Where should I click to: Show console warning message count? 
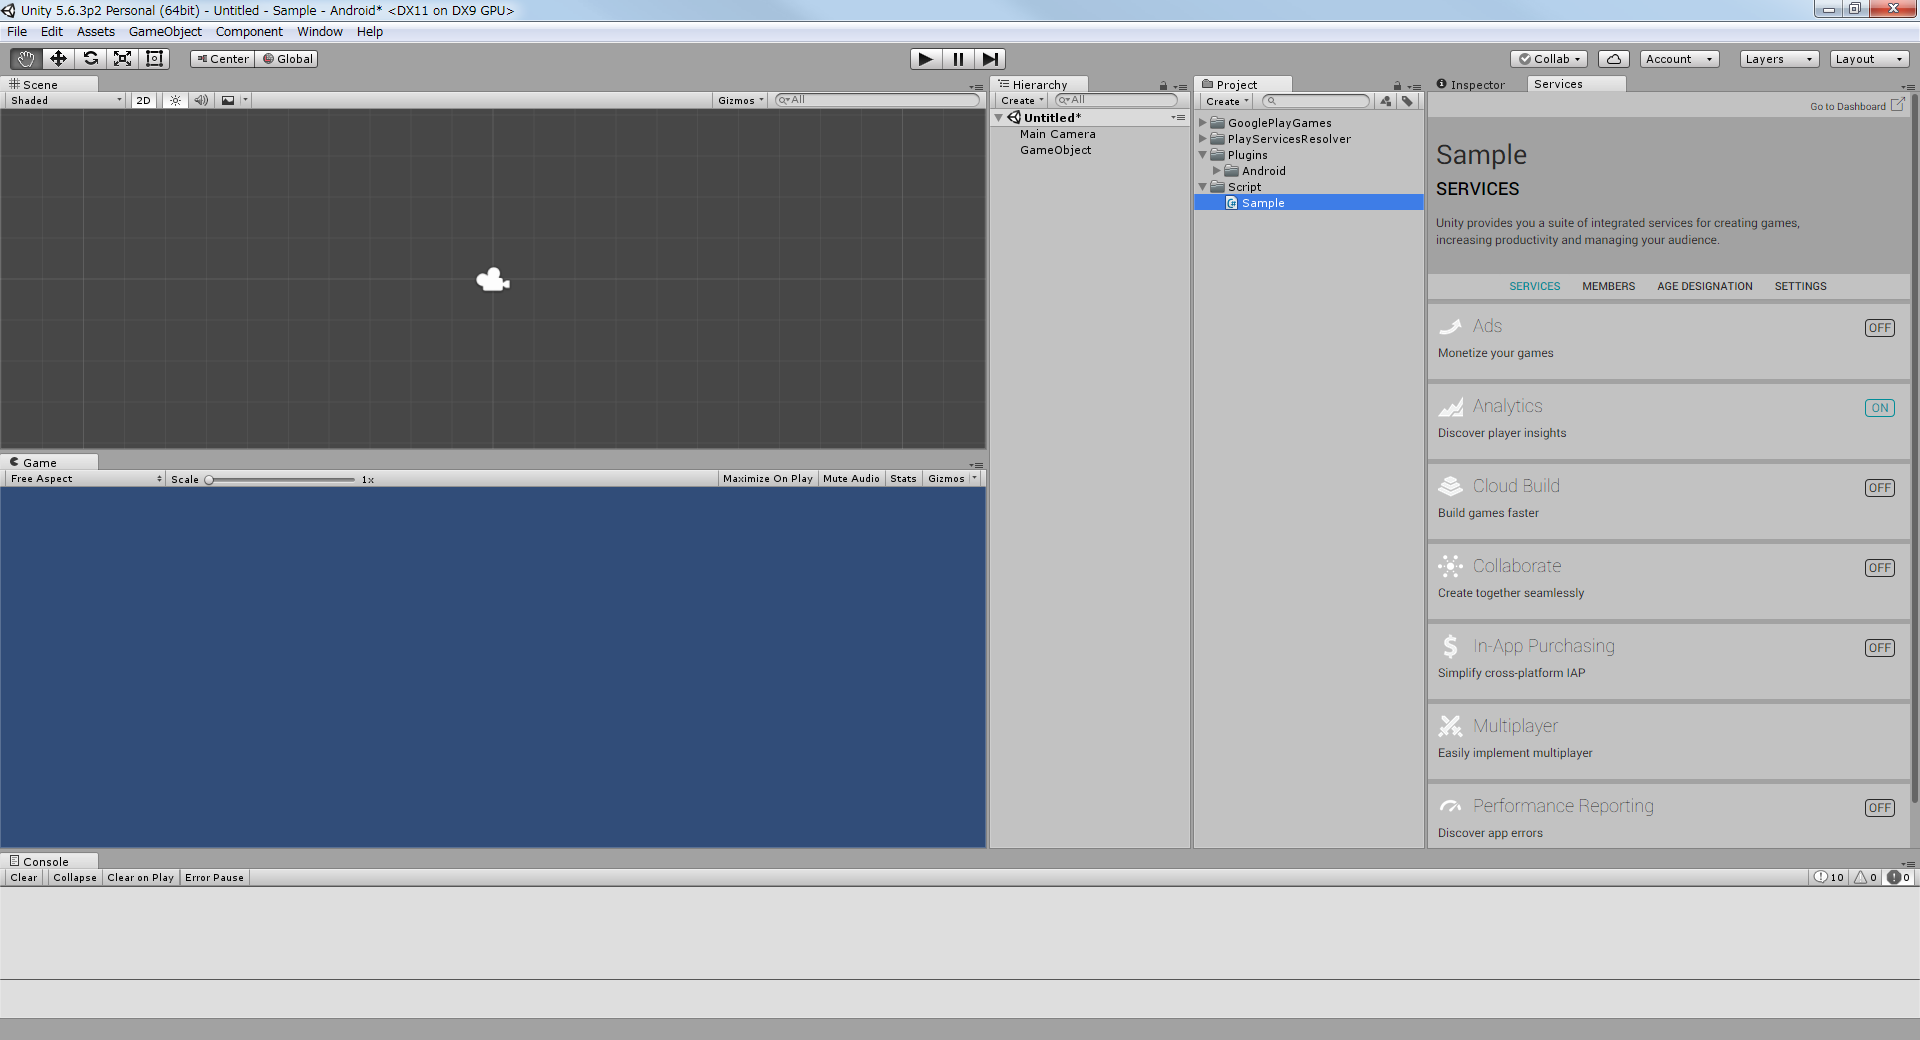[1866, 877]
